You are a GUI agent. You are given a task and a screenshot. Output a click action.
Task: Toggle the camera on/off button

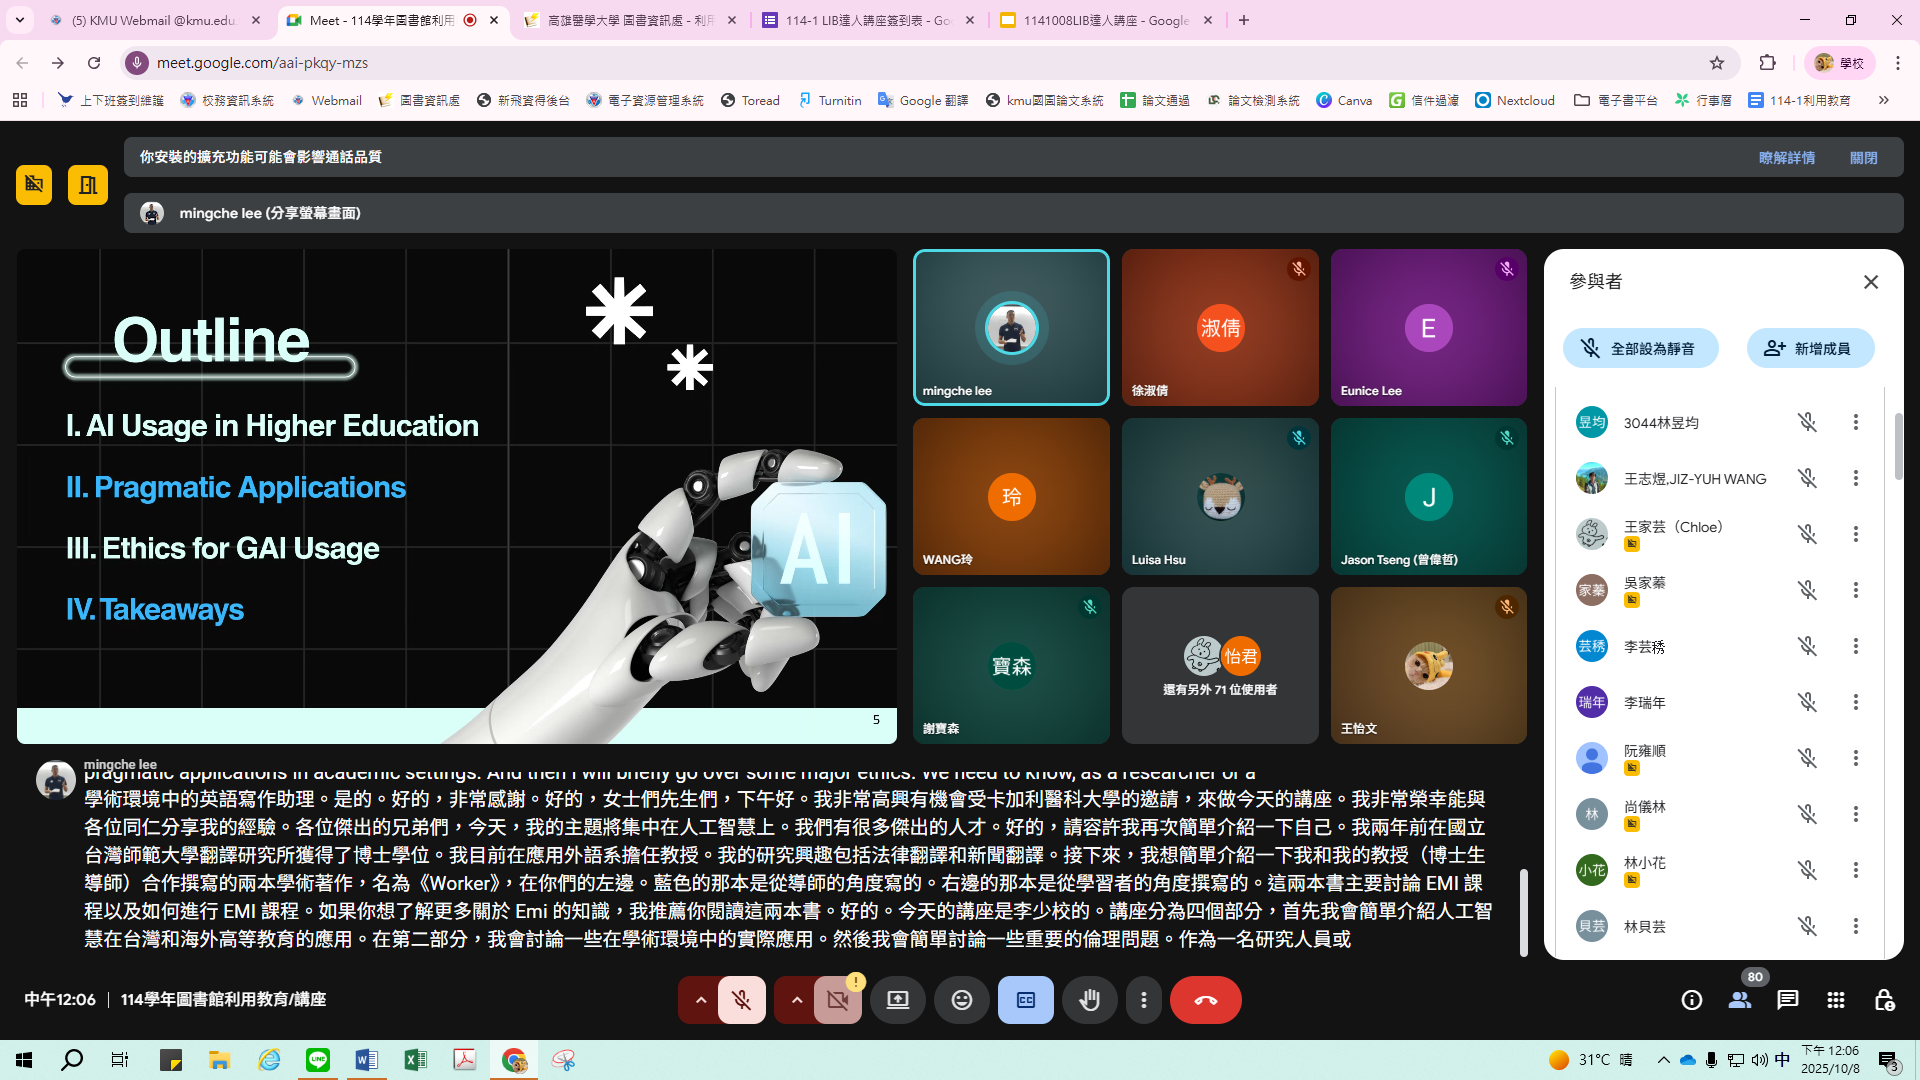tap(837, 1000)
